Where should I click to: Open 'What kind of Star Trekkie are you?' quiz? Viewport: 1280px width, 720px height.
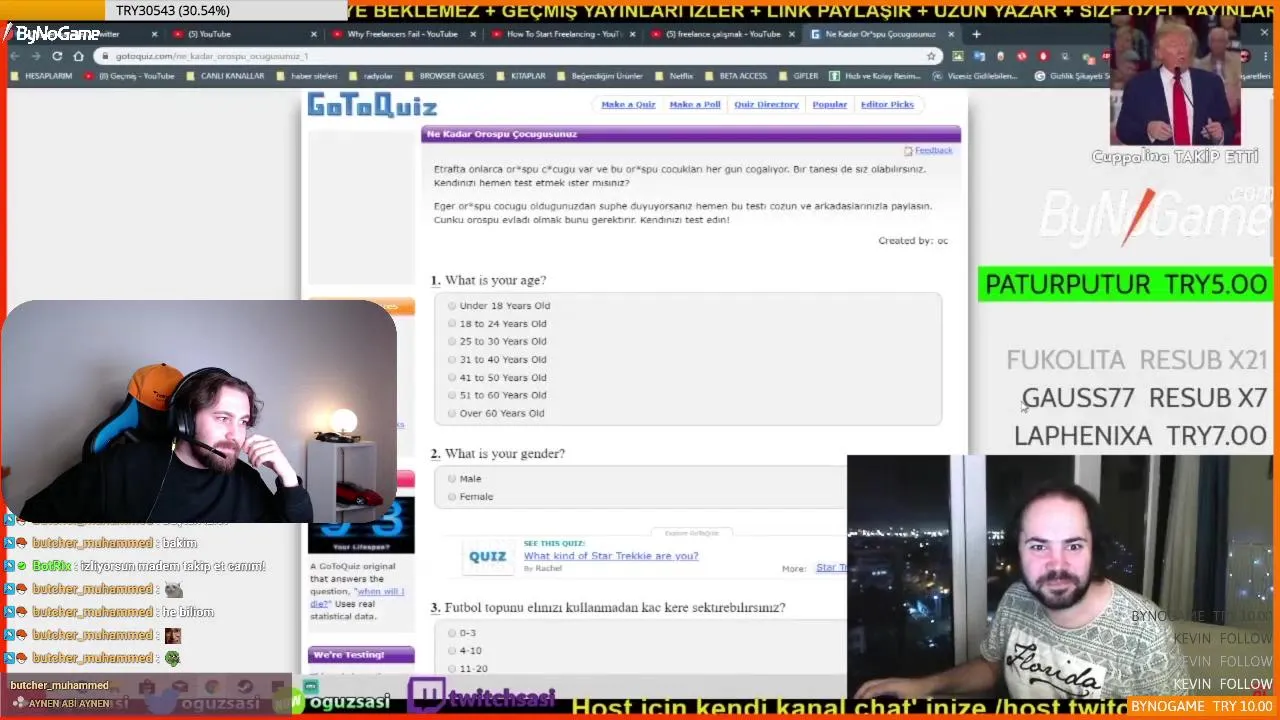[611, 556]
